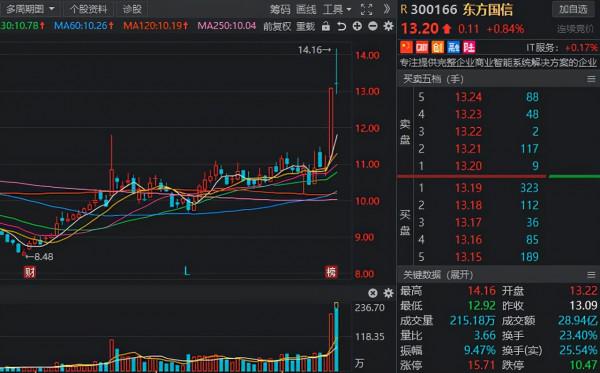Click the 涨停 15.71 value
Image resolution: width=600 pixels, height=373 pixels.
coord(482,365)
